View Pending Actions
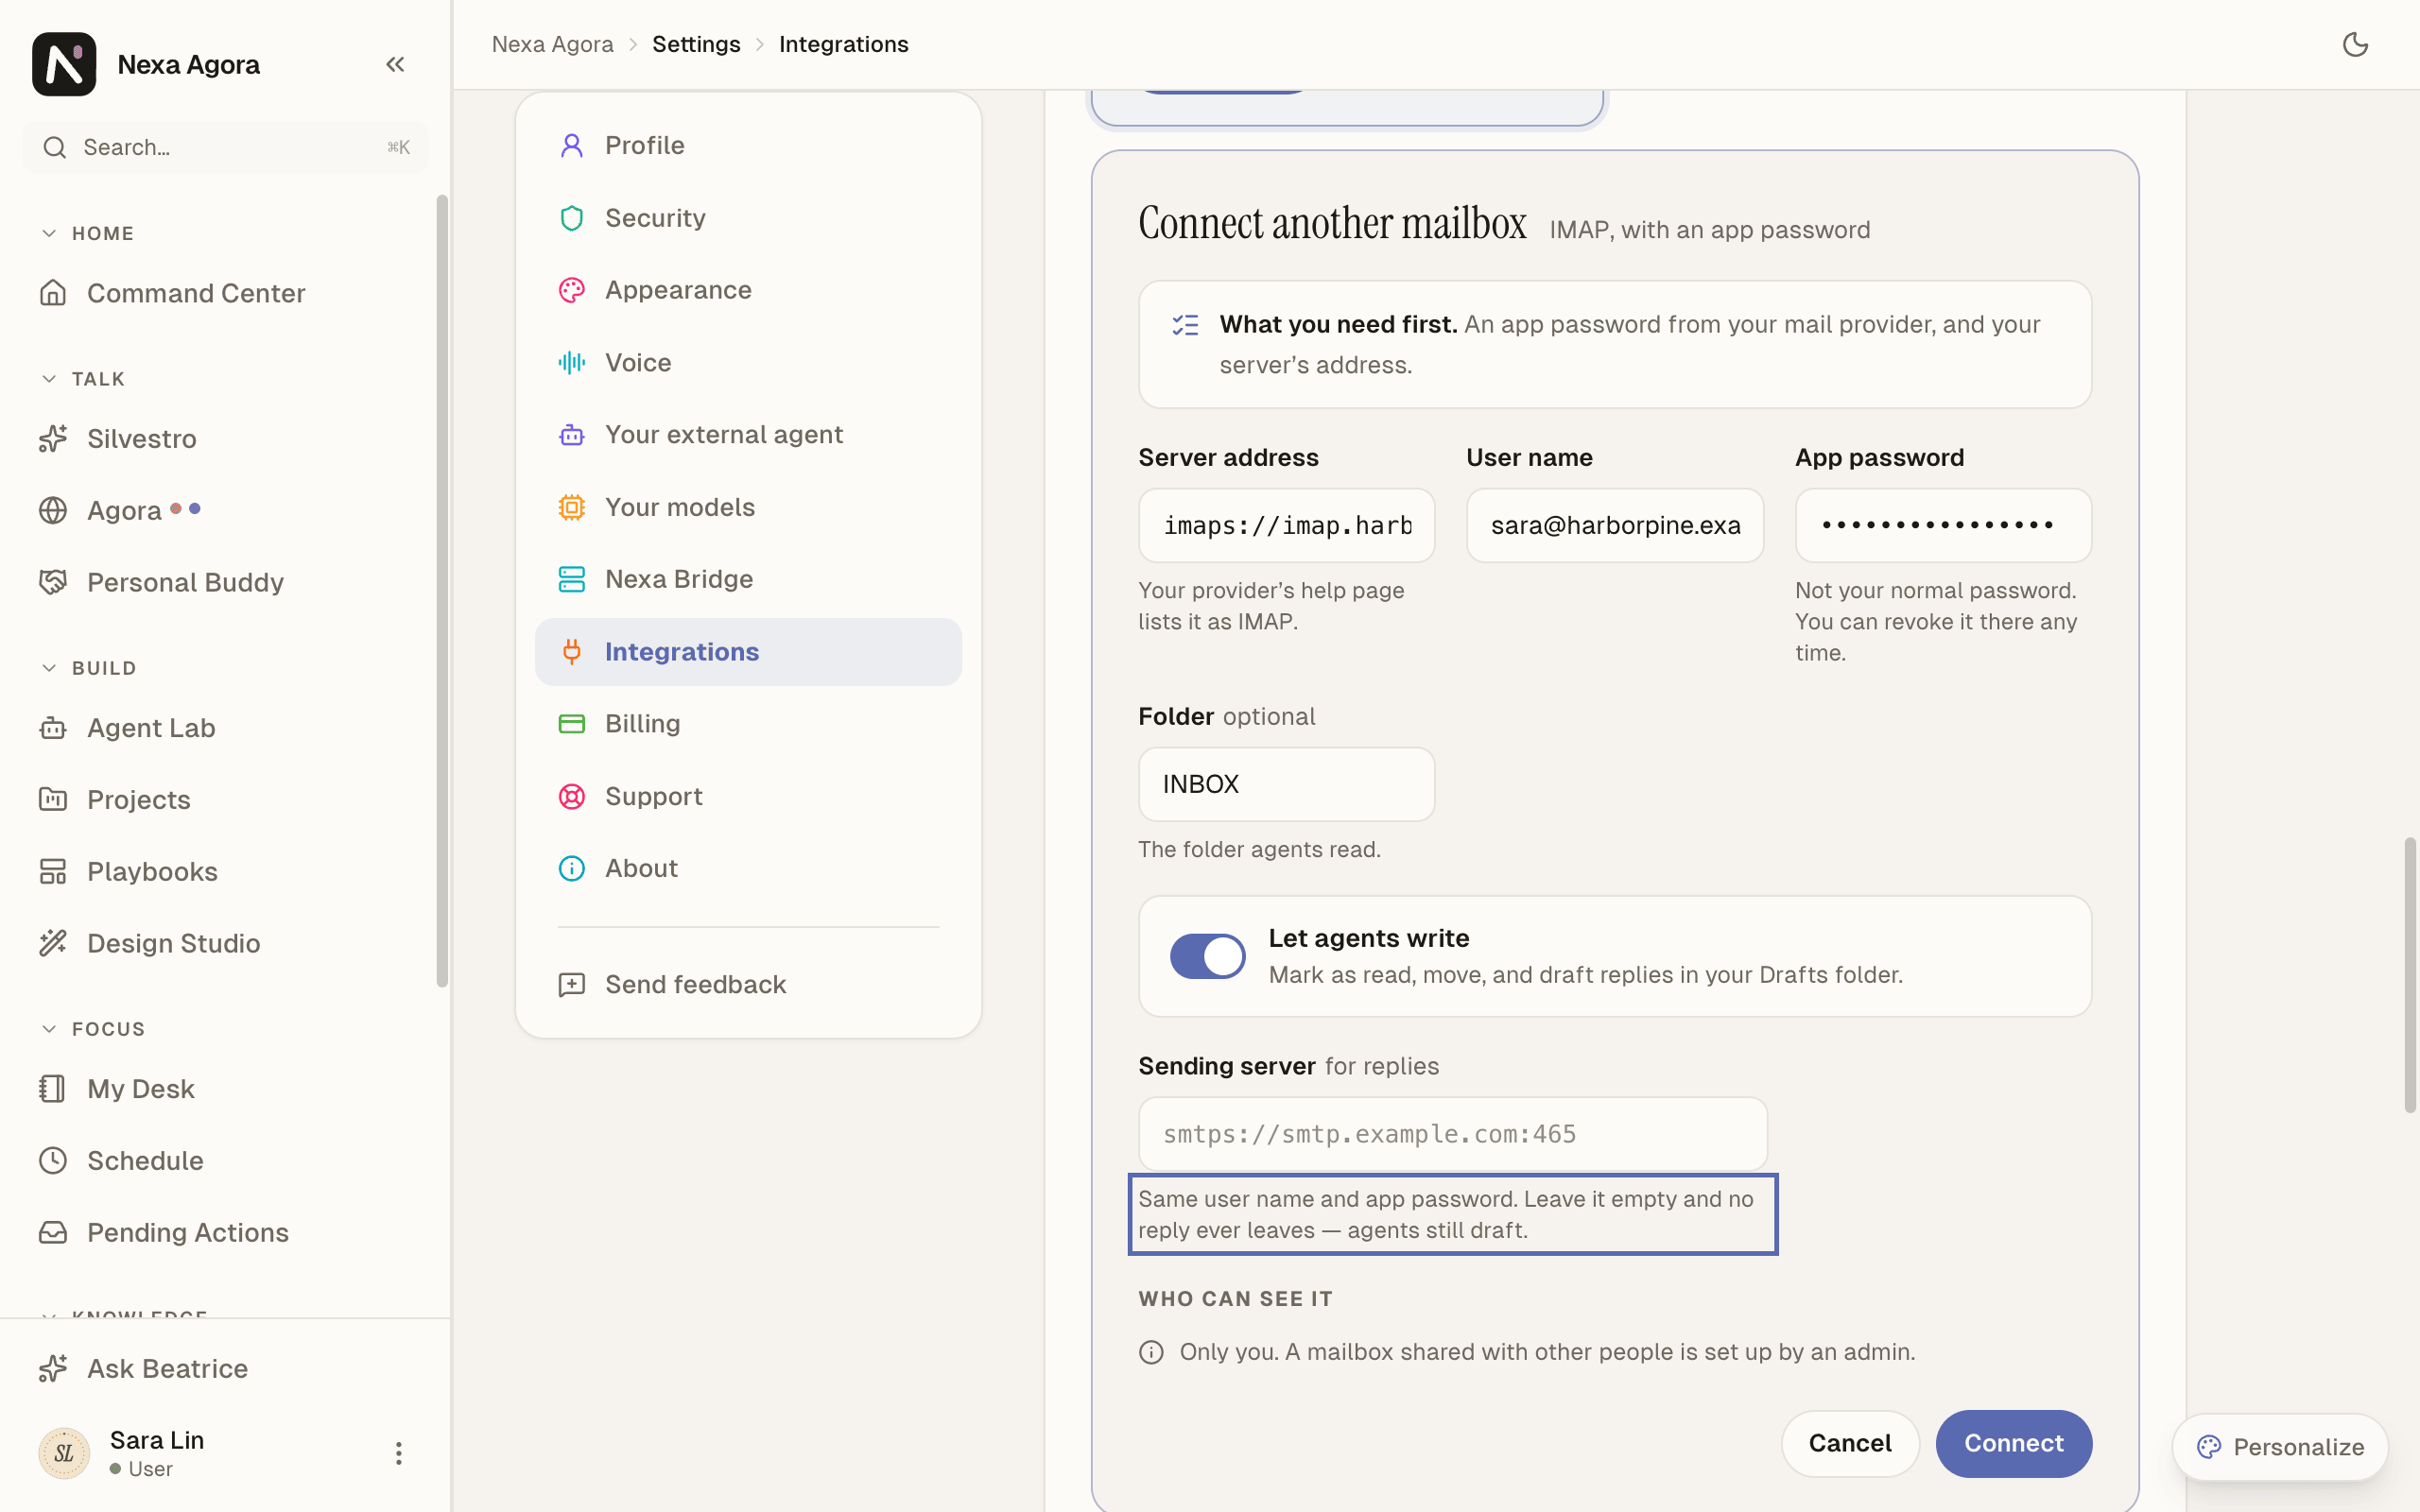Screen dimensions: 2420x1512 [x=225, y=1232]
